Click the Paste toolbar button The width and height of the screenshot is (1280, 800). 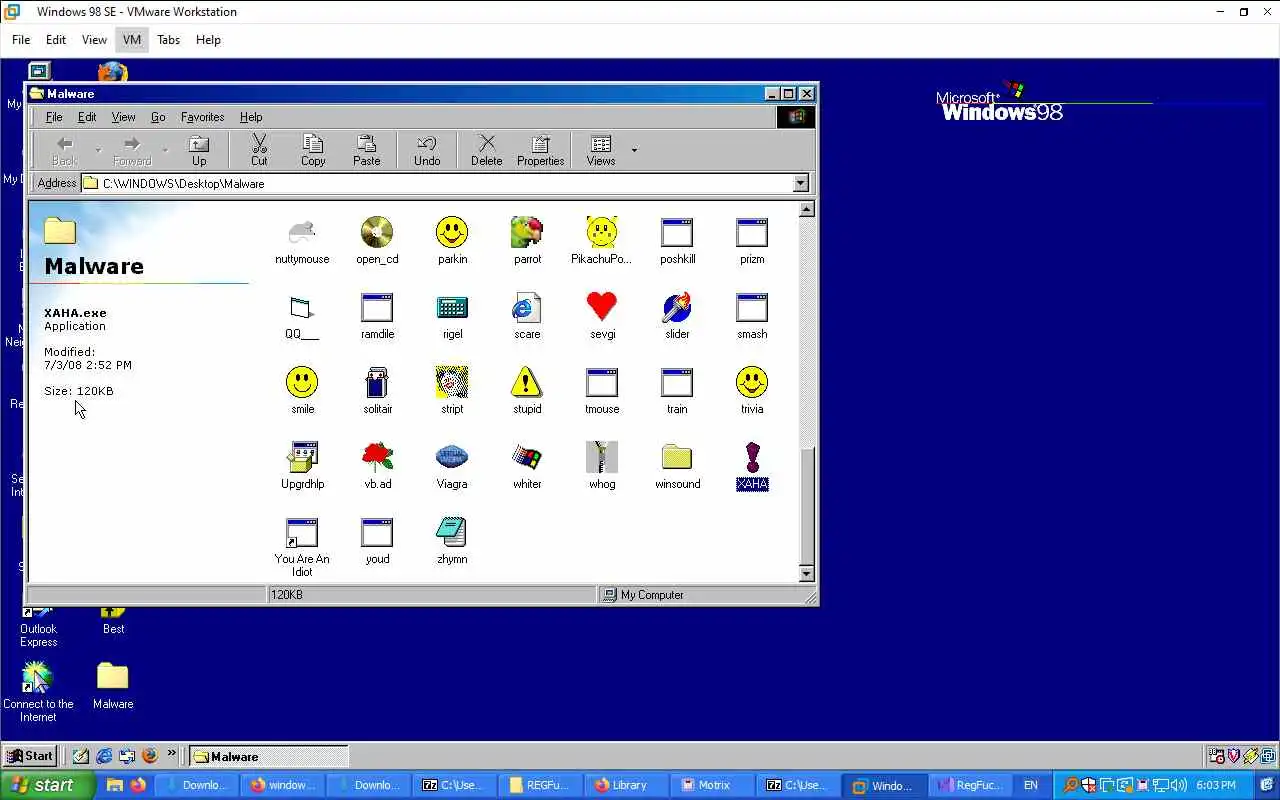367,150
